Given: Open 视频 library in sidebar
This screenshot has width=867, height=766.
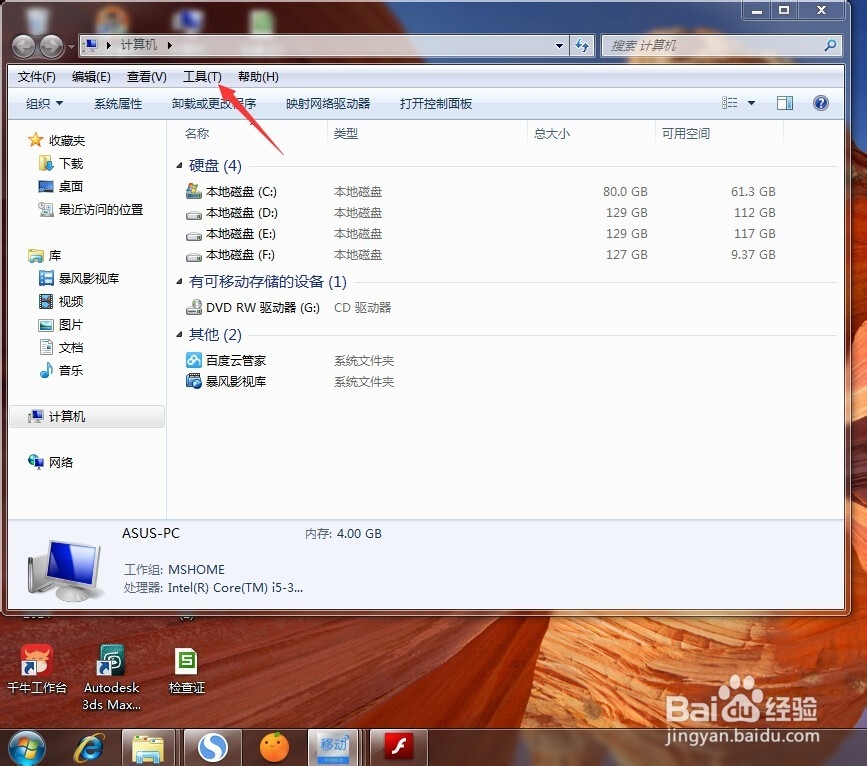Looking at the screenshot, I should tap(61, 301).
